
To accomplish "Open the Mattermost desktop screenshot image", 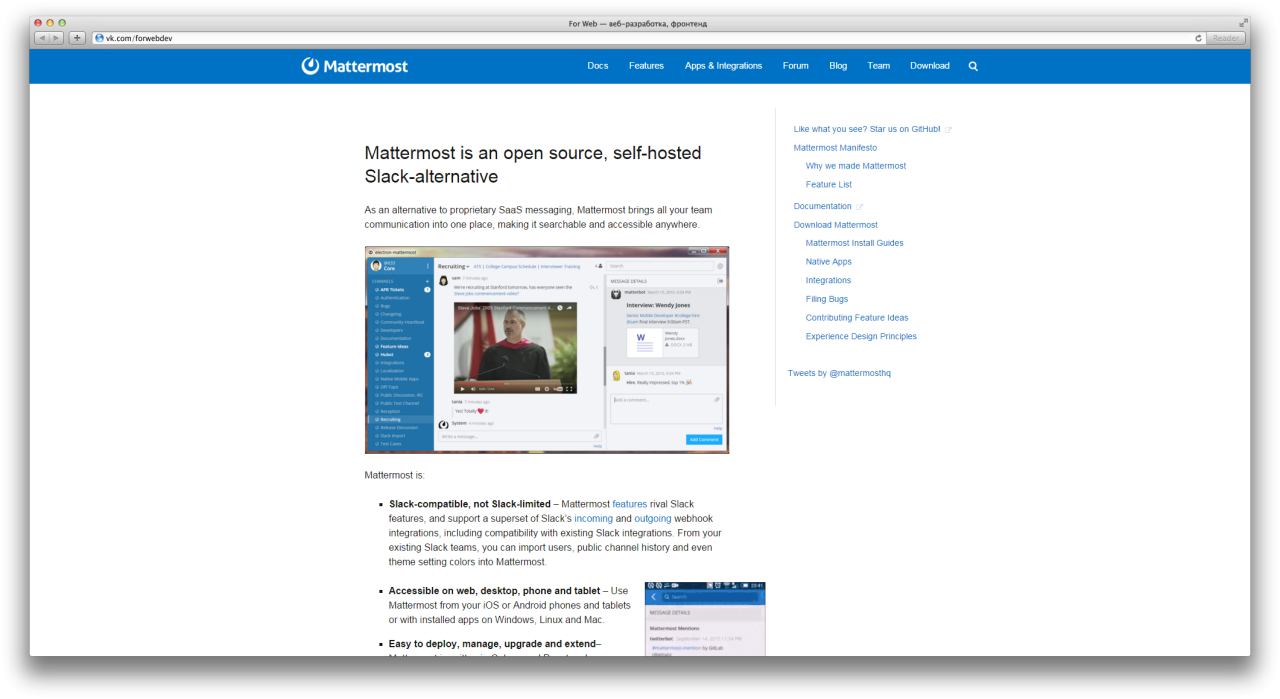I will coord(547,350).
